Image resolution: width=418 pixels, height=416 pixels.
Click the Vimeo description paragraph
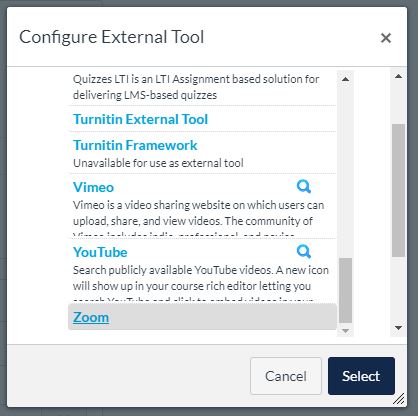coord(198,217)
